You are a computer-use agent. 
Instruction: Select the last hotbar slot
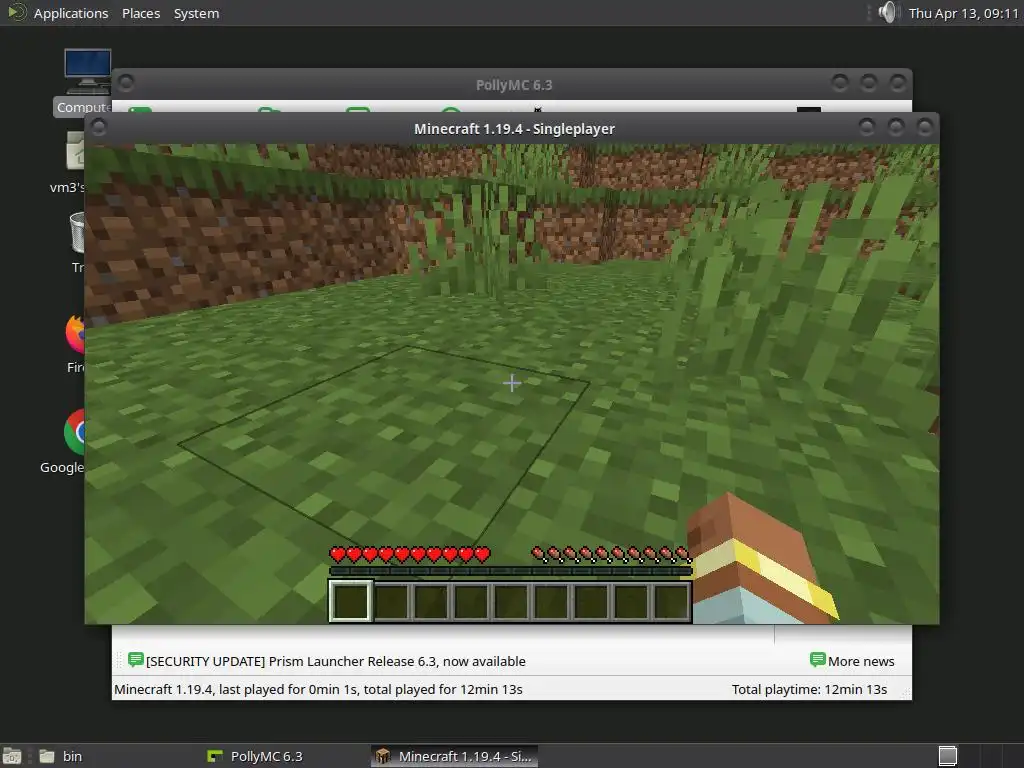[671, 601]
